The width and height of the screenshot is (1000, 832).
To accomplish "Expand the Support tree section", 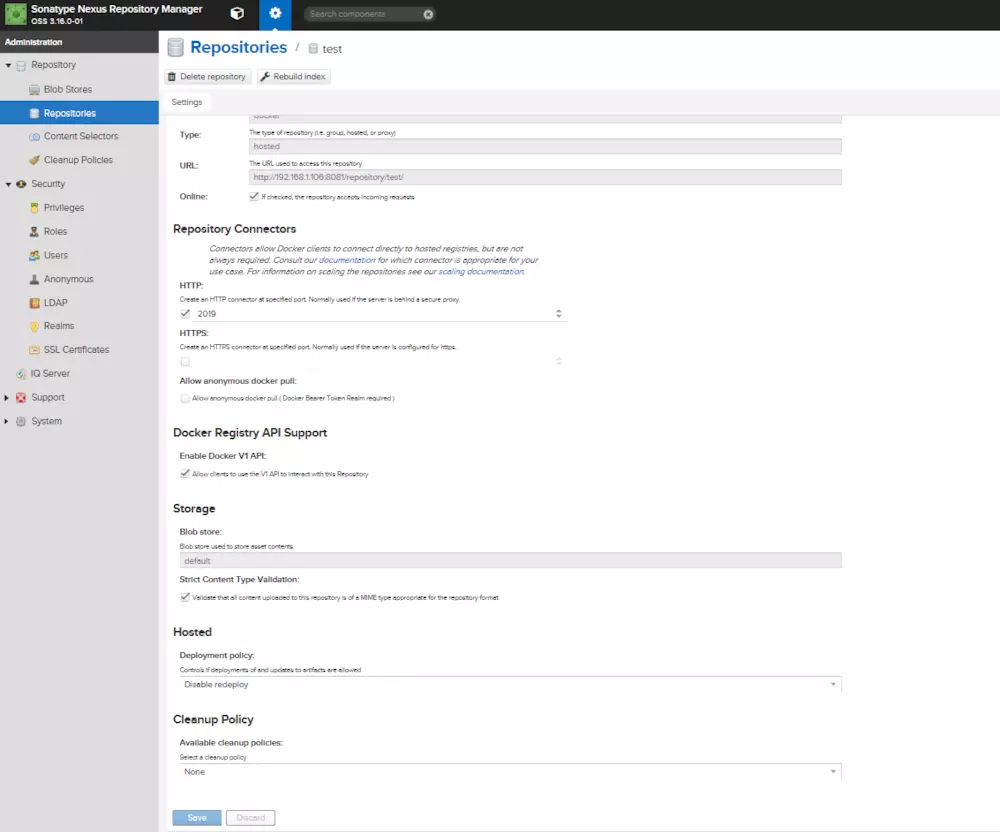I will pos(6,397).
